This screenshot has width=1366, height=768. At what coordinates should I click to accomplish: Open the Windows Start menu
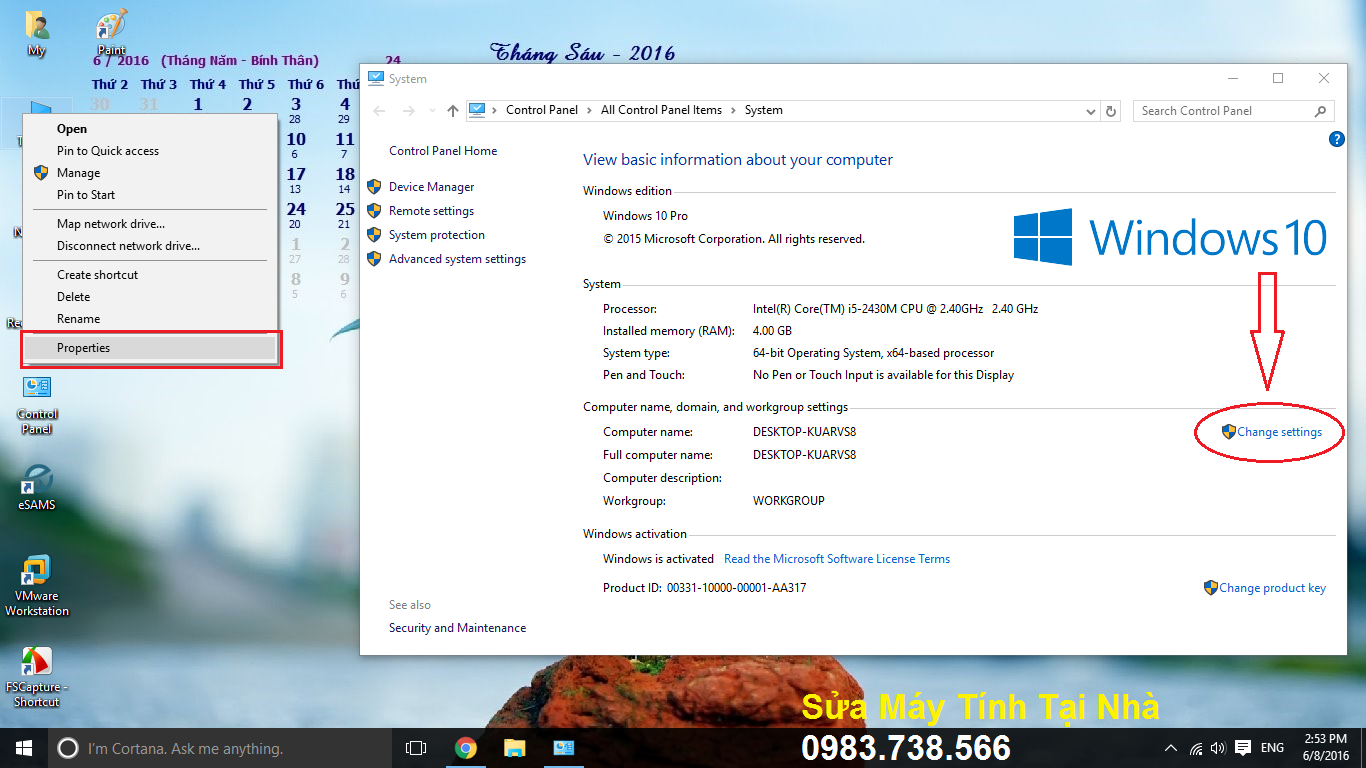(24, 748)
